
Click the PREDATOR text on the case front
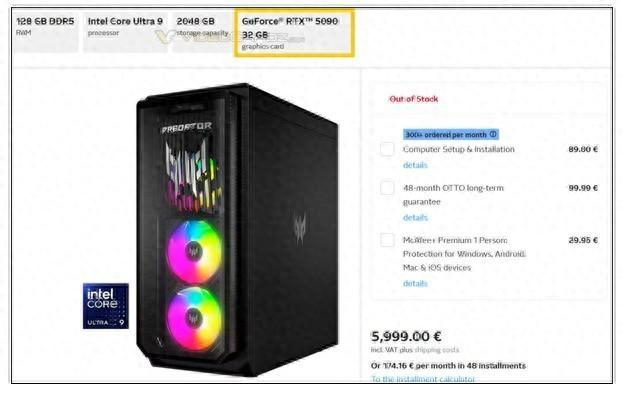tap(187, 128)
